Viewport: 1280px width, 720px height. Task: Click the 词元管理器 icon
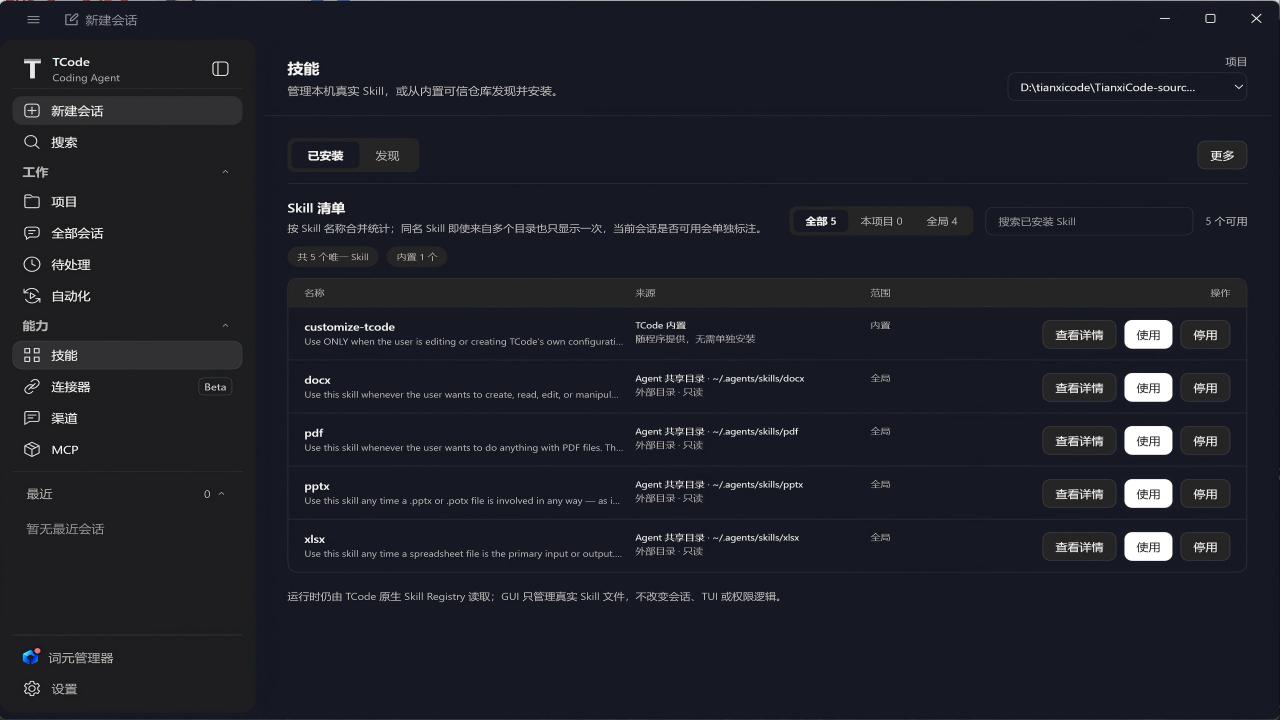pyautogui.click(x=31, y=657)
